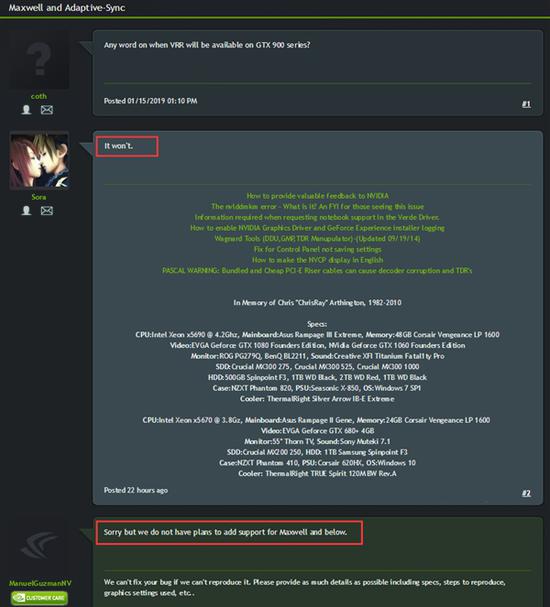The height and width of the screenshot is (607, 550).
Task: Open the coth username link
Action: pos(39,96)
